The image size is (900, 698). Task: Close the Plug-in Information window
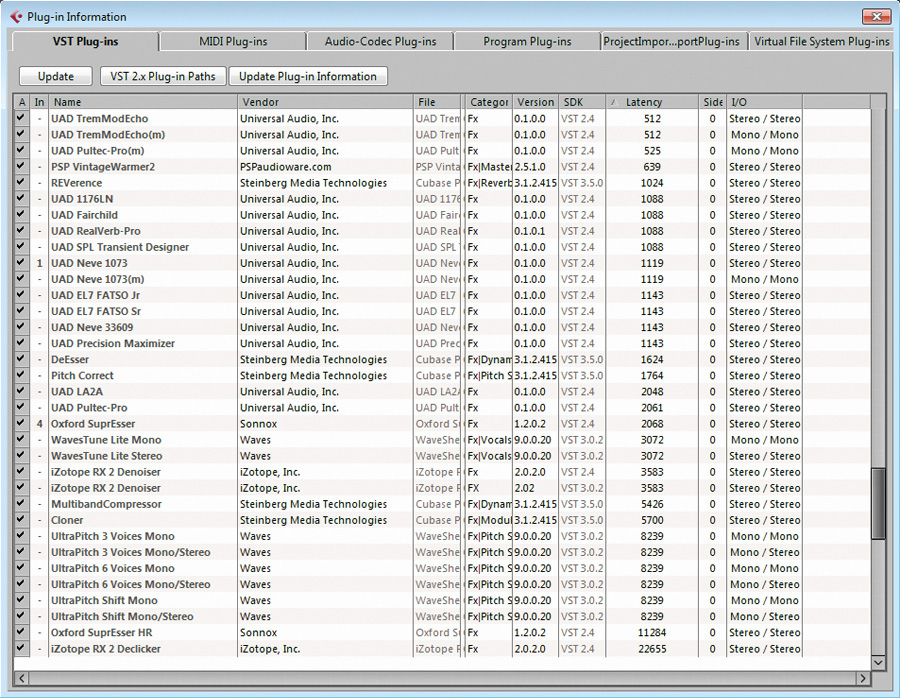(876, 17)
